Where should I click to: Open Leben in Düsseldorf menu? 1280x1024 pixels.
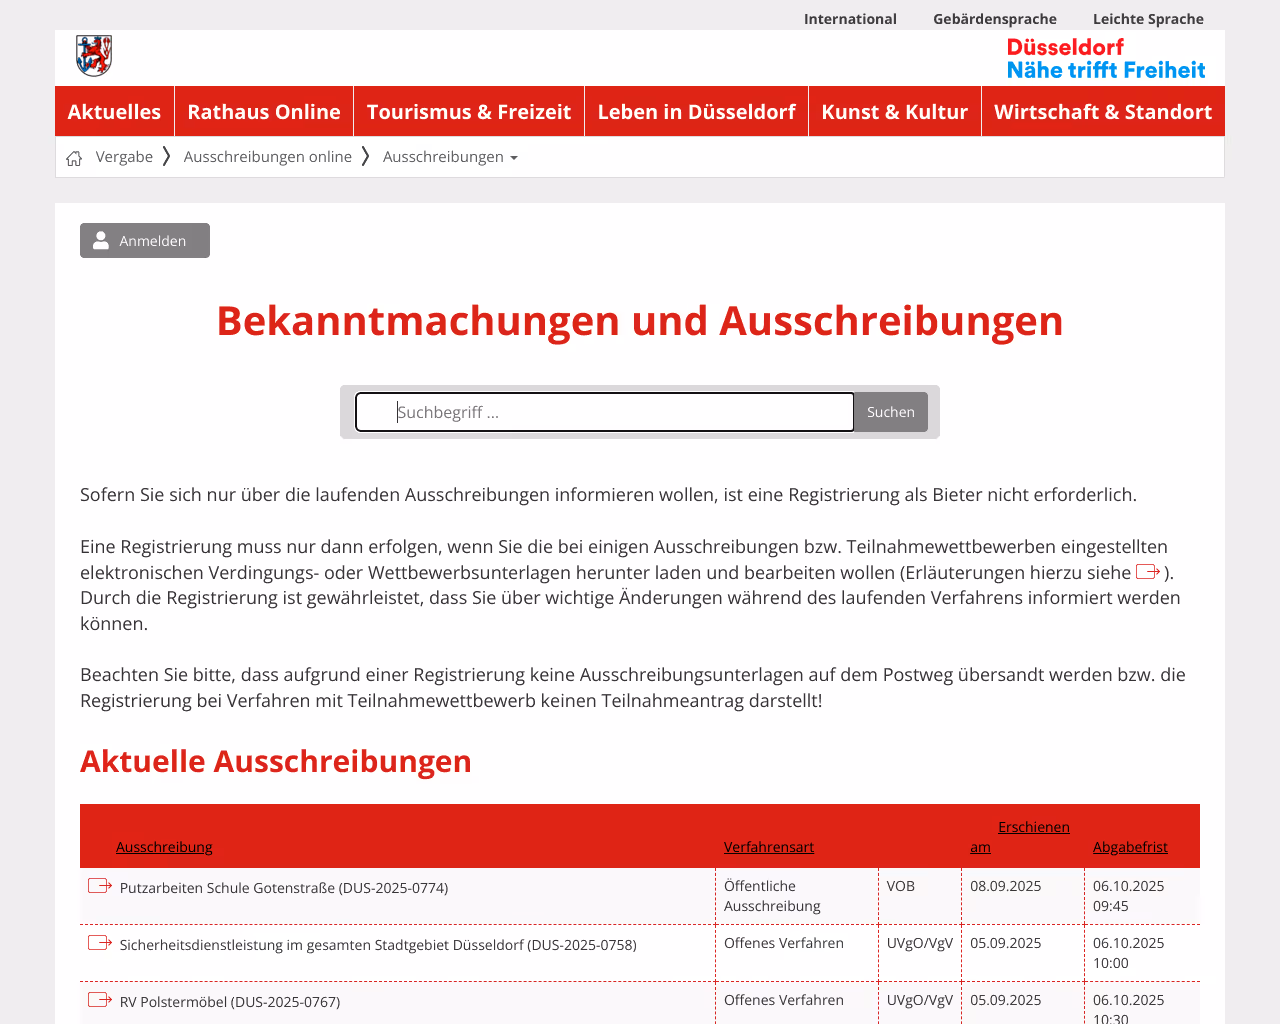coord(697,111)
